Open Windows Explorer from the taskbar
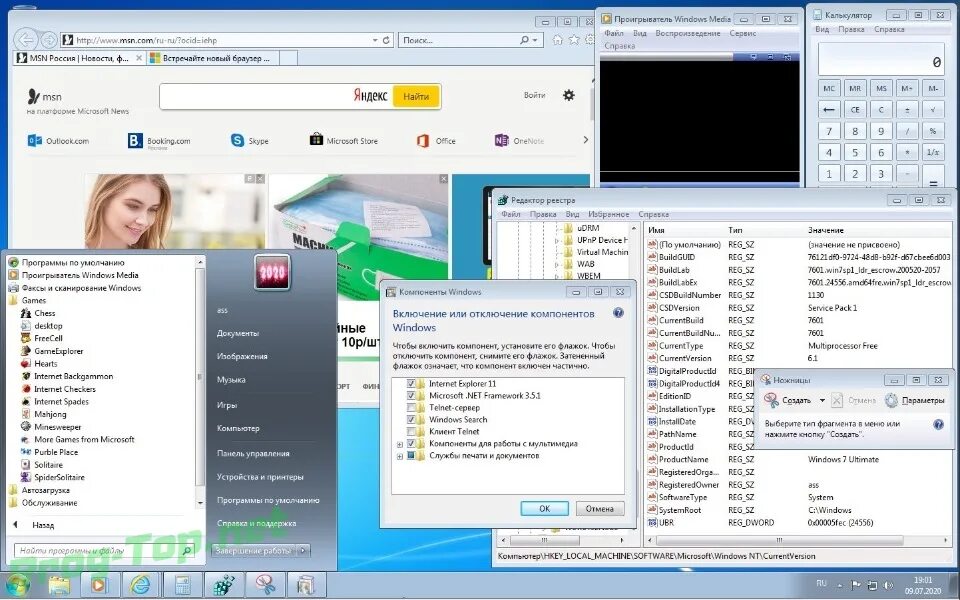Image resolution: width=960 pixels, height=600 pixels. click(x=59, y=585)
